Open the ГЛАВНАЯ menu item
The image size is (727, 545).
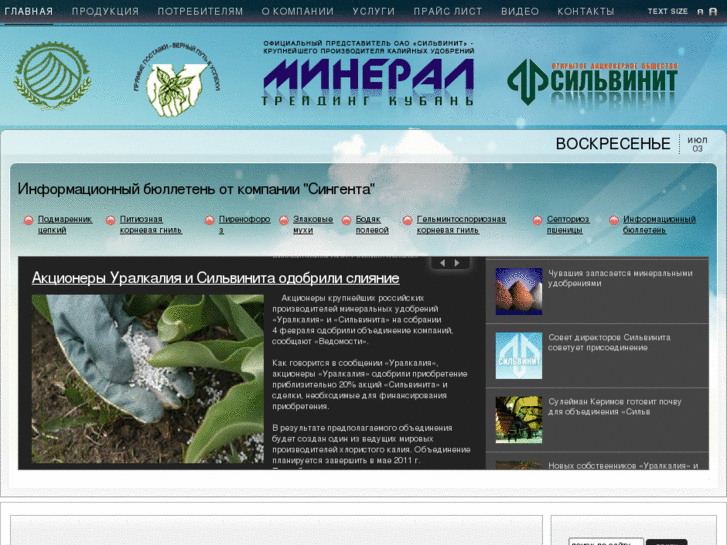pos(29,11)
